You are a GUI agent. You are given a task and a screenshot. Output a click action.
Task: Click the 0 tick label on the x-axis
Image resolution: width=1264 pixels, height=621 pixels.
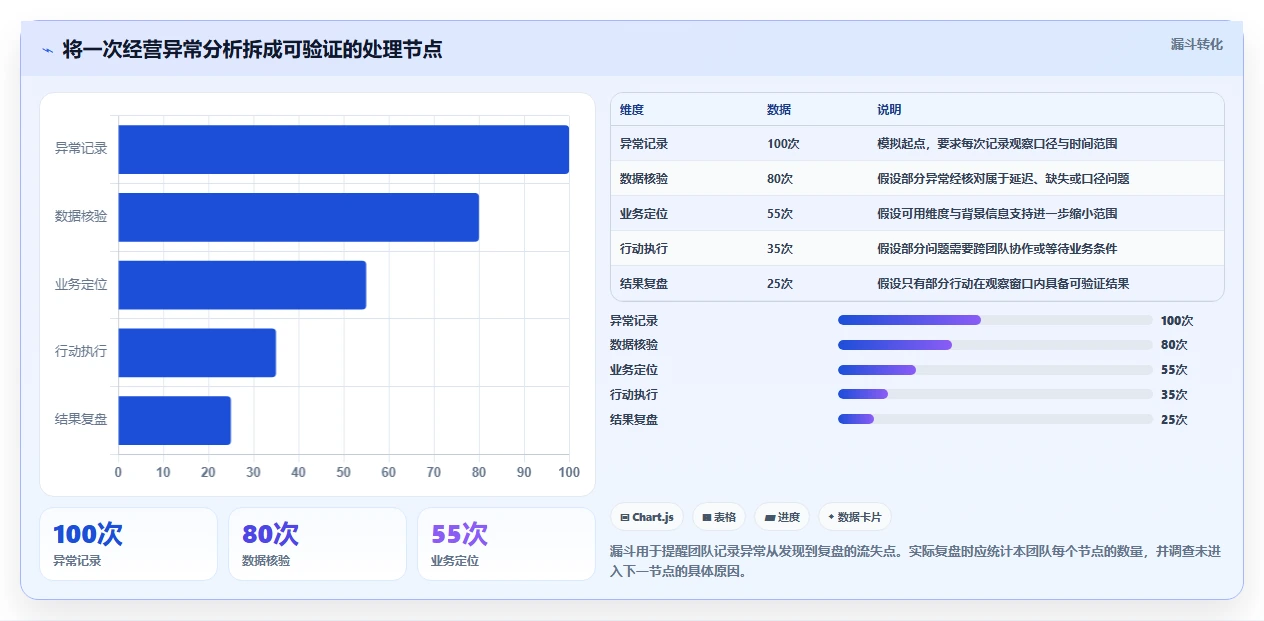click(x=118, y=472)
